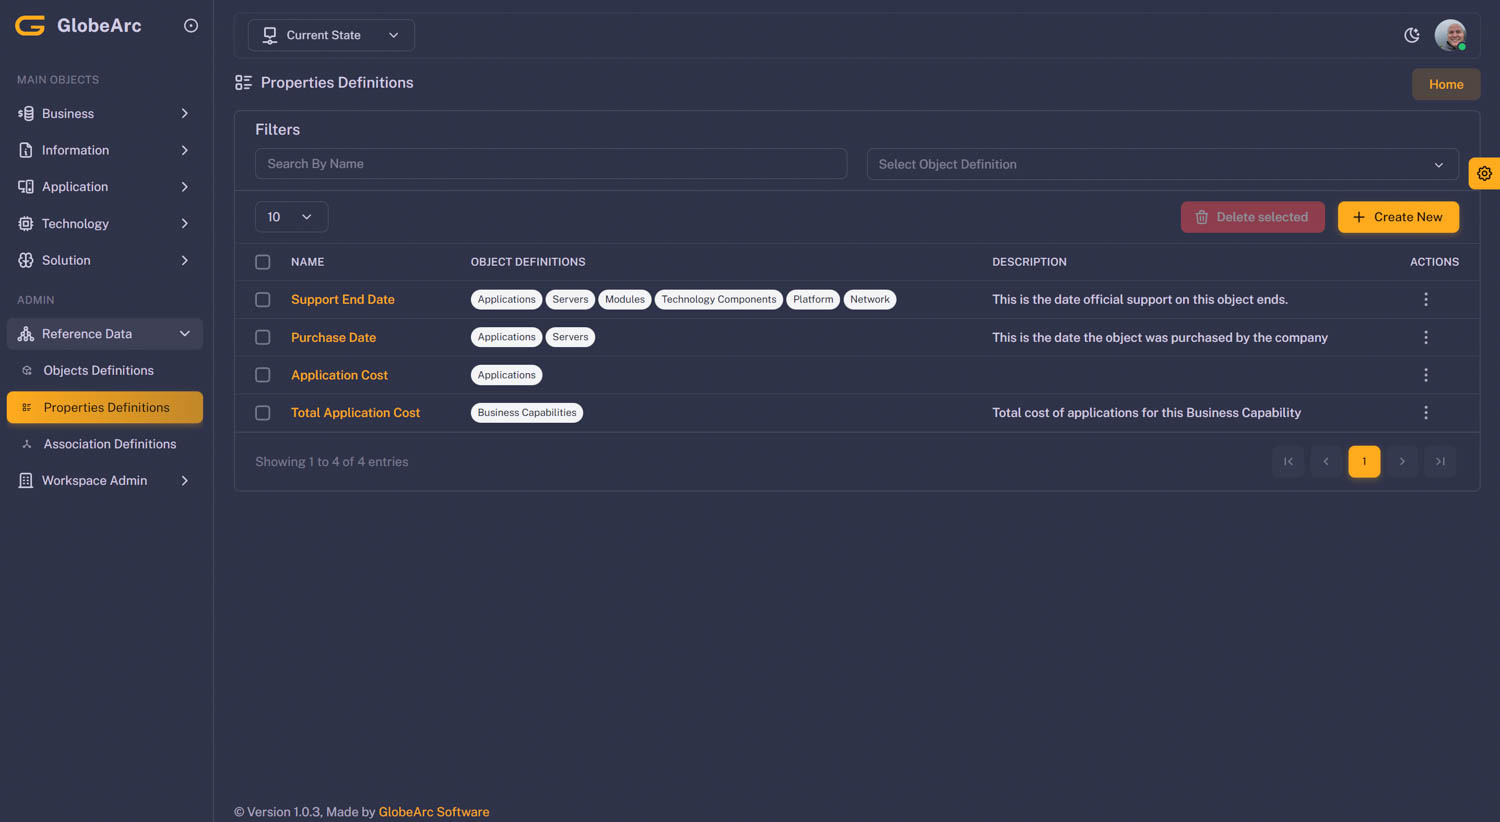Click the Create New button
This screenshot has width=1500, height=822.
[1397, 217]
